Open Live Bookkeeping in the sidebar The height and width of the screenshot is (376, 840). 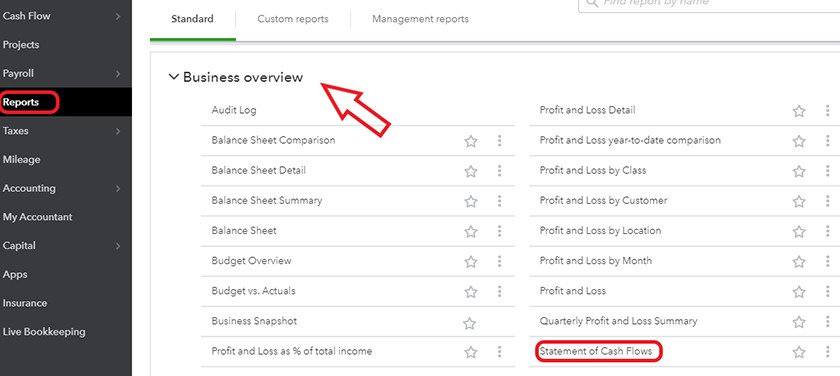[x=44, y=332]
